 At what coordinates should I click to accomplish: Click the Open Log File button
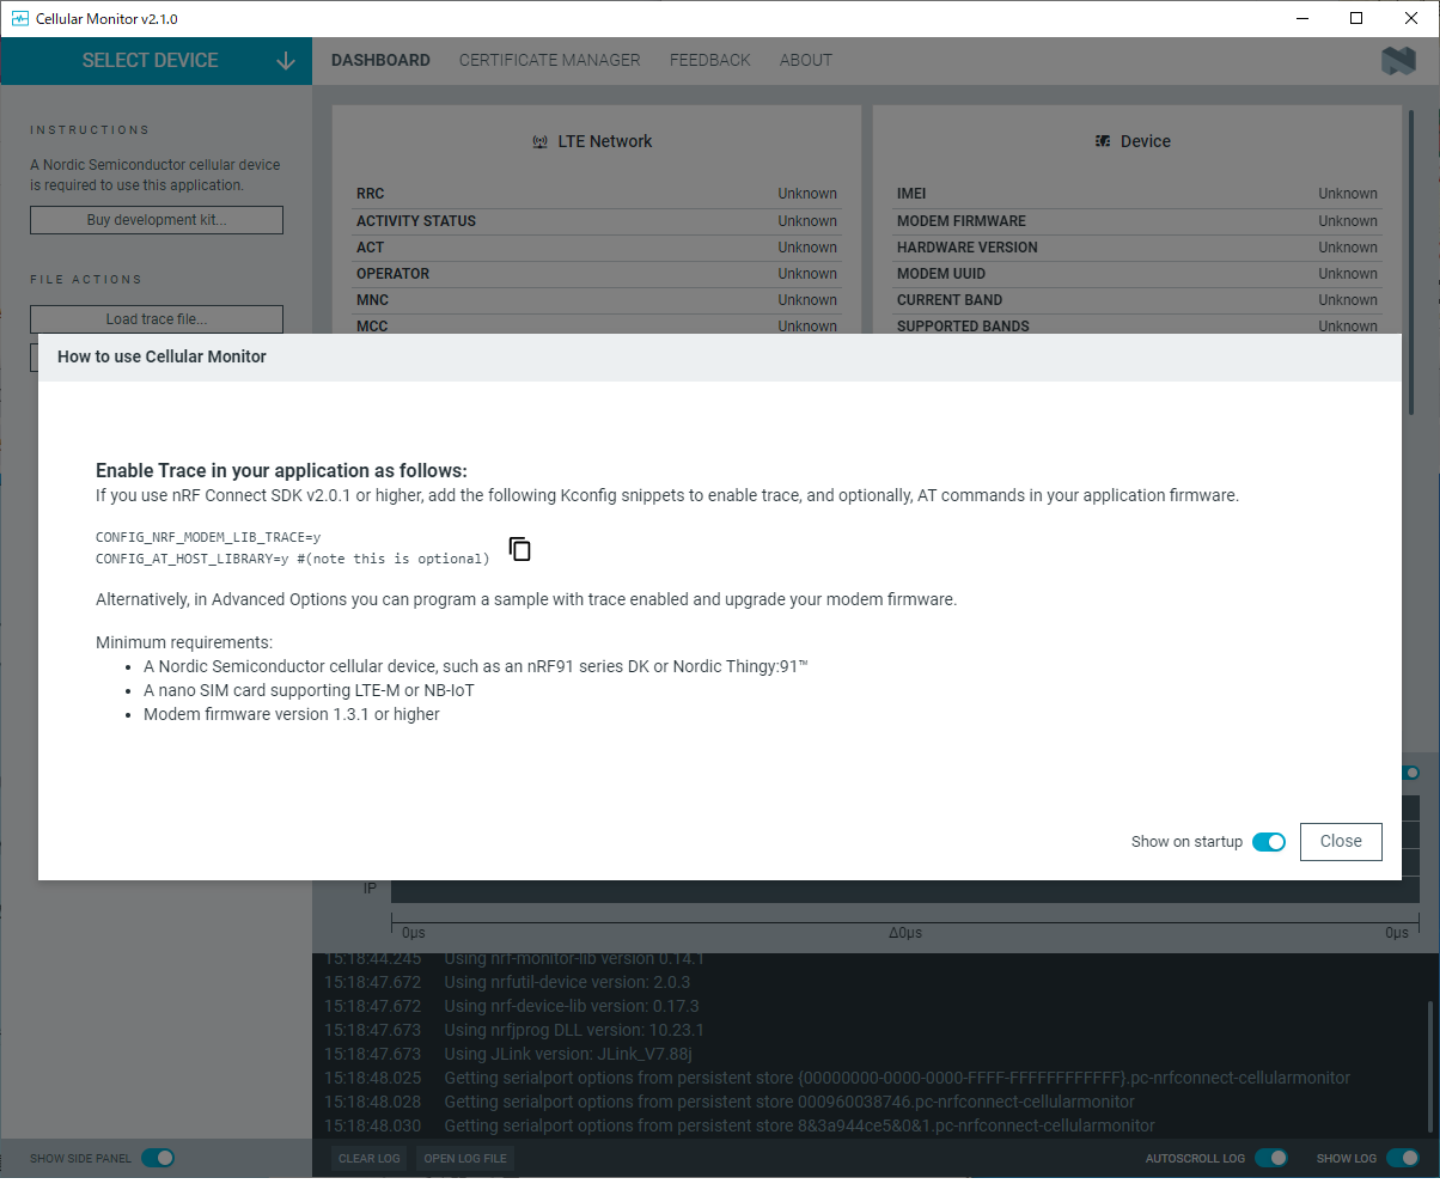[465, 1158]
